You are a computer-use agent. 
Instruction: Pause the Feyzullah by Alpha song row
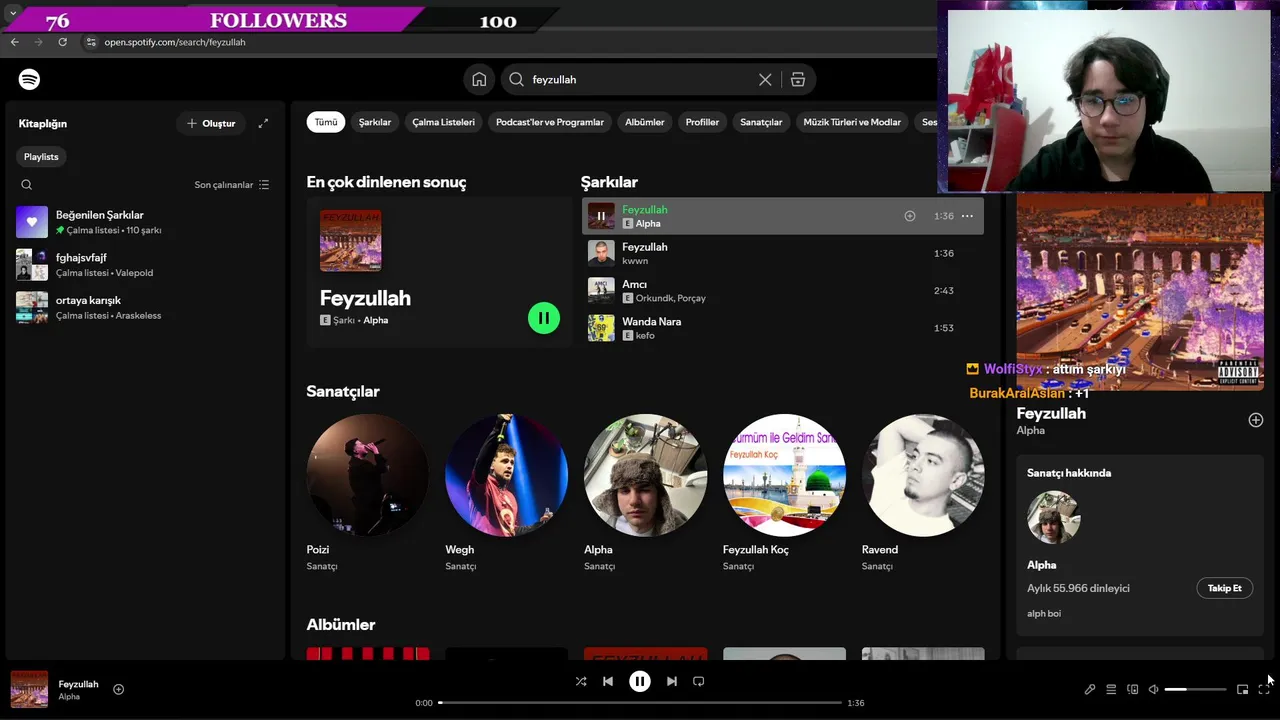[x=601, y=216]
